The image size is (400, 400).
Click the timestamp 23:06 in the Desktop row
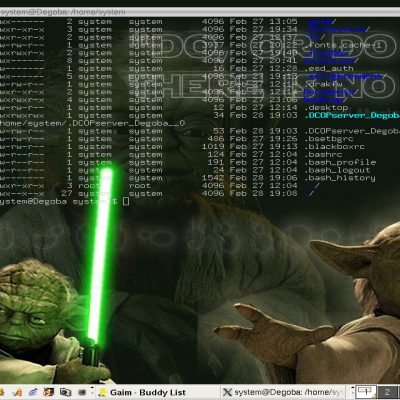point(283,100)
